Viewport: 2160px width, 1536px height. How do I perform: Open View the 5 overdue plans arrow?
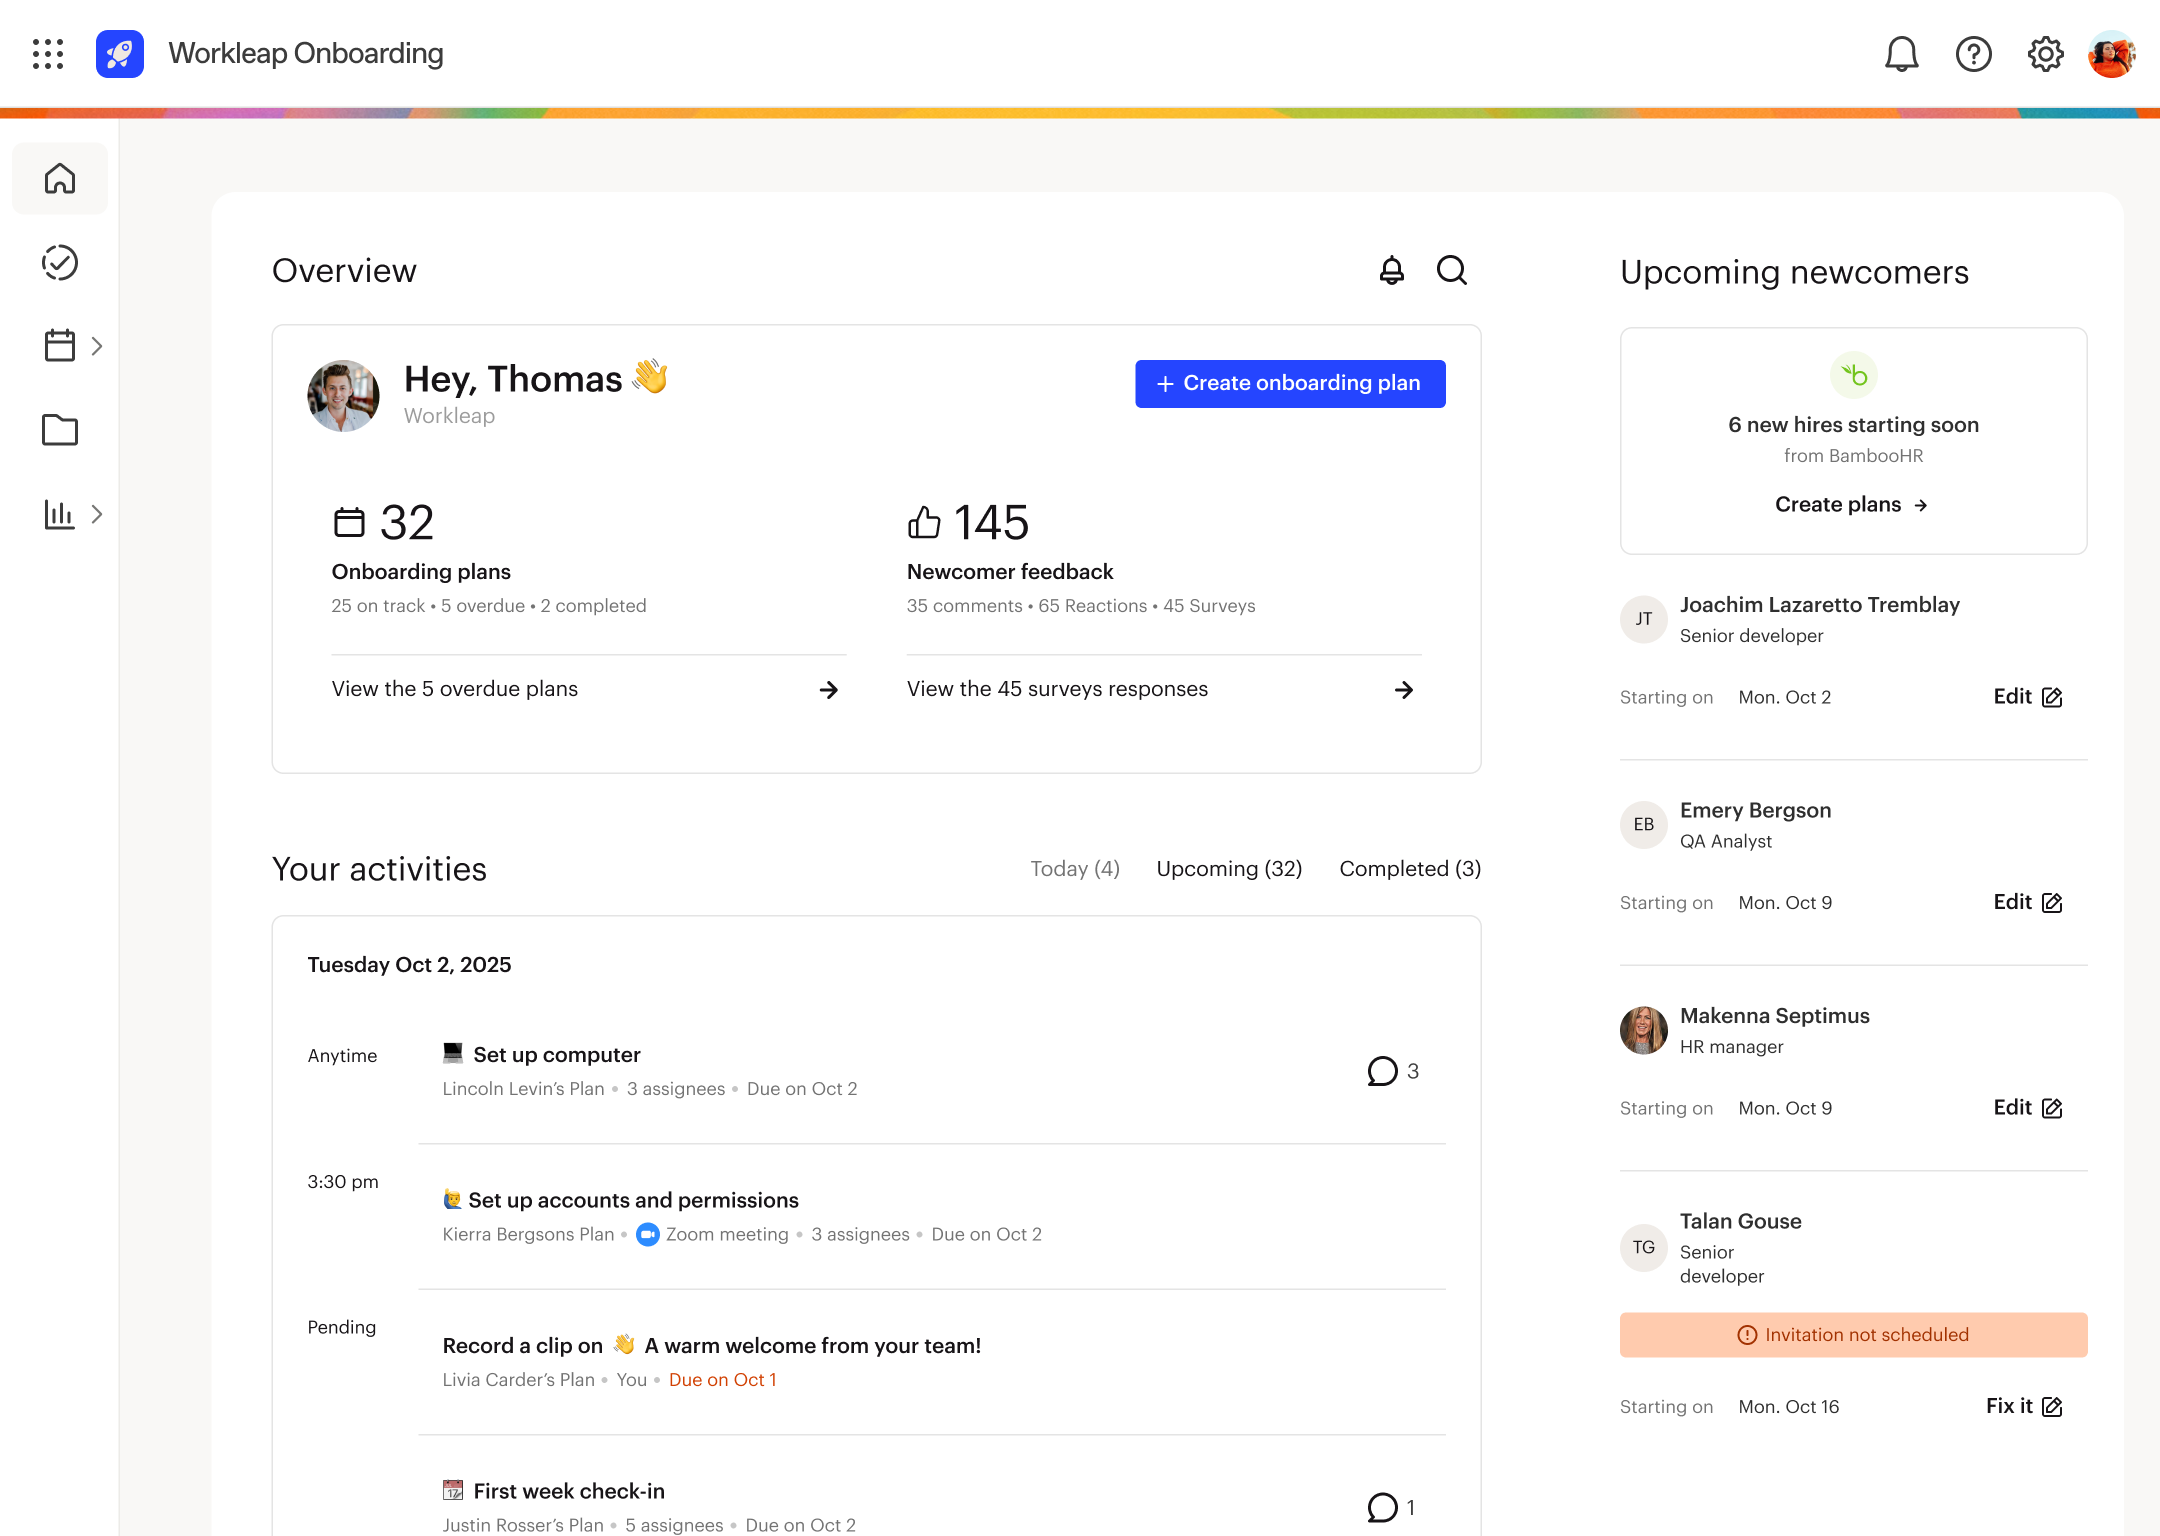828,690
